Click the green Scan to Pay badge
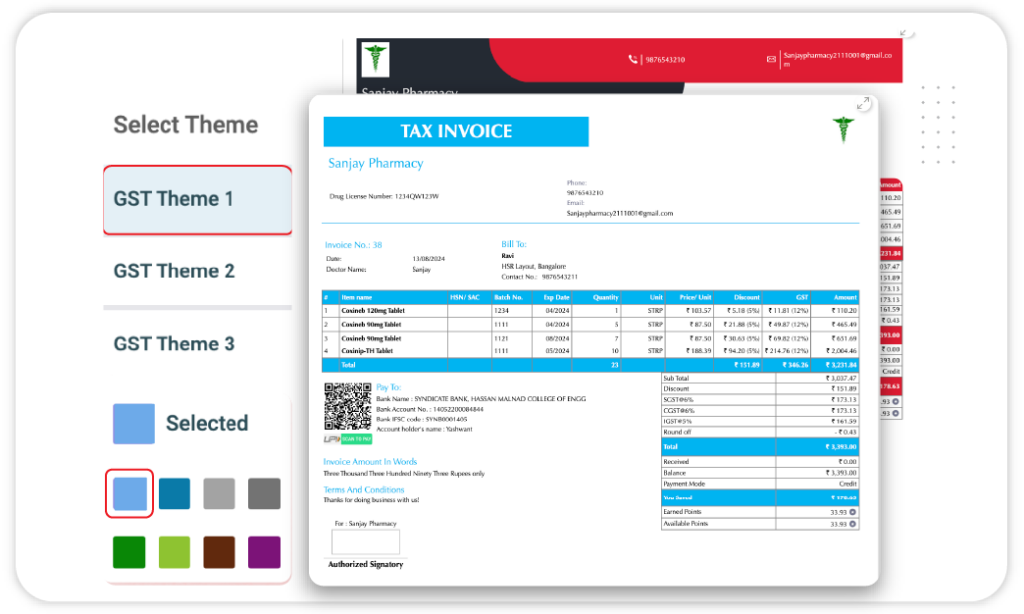This screenshot has height=614, width=1024. 356,439
